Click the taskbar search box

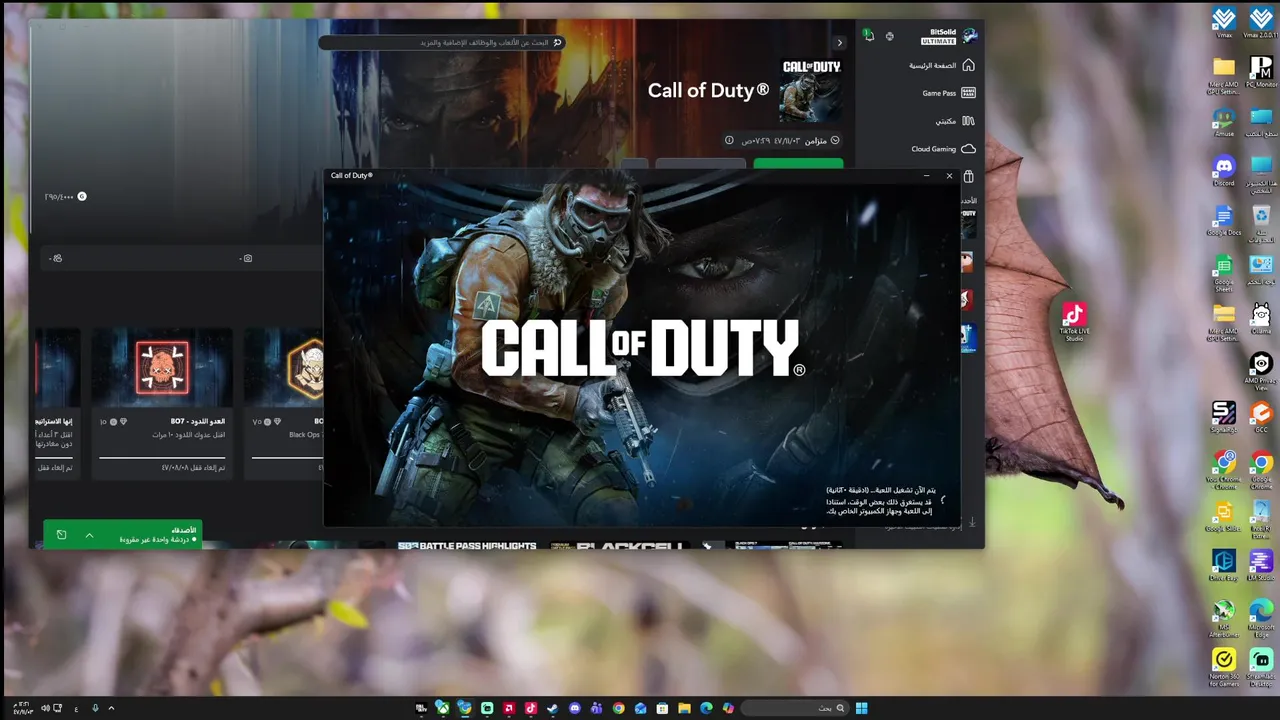tap(795, 708)
